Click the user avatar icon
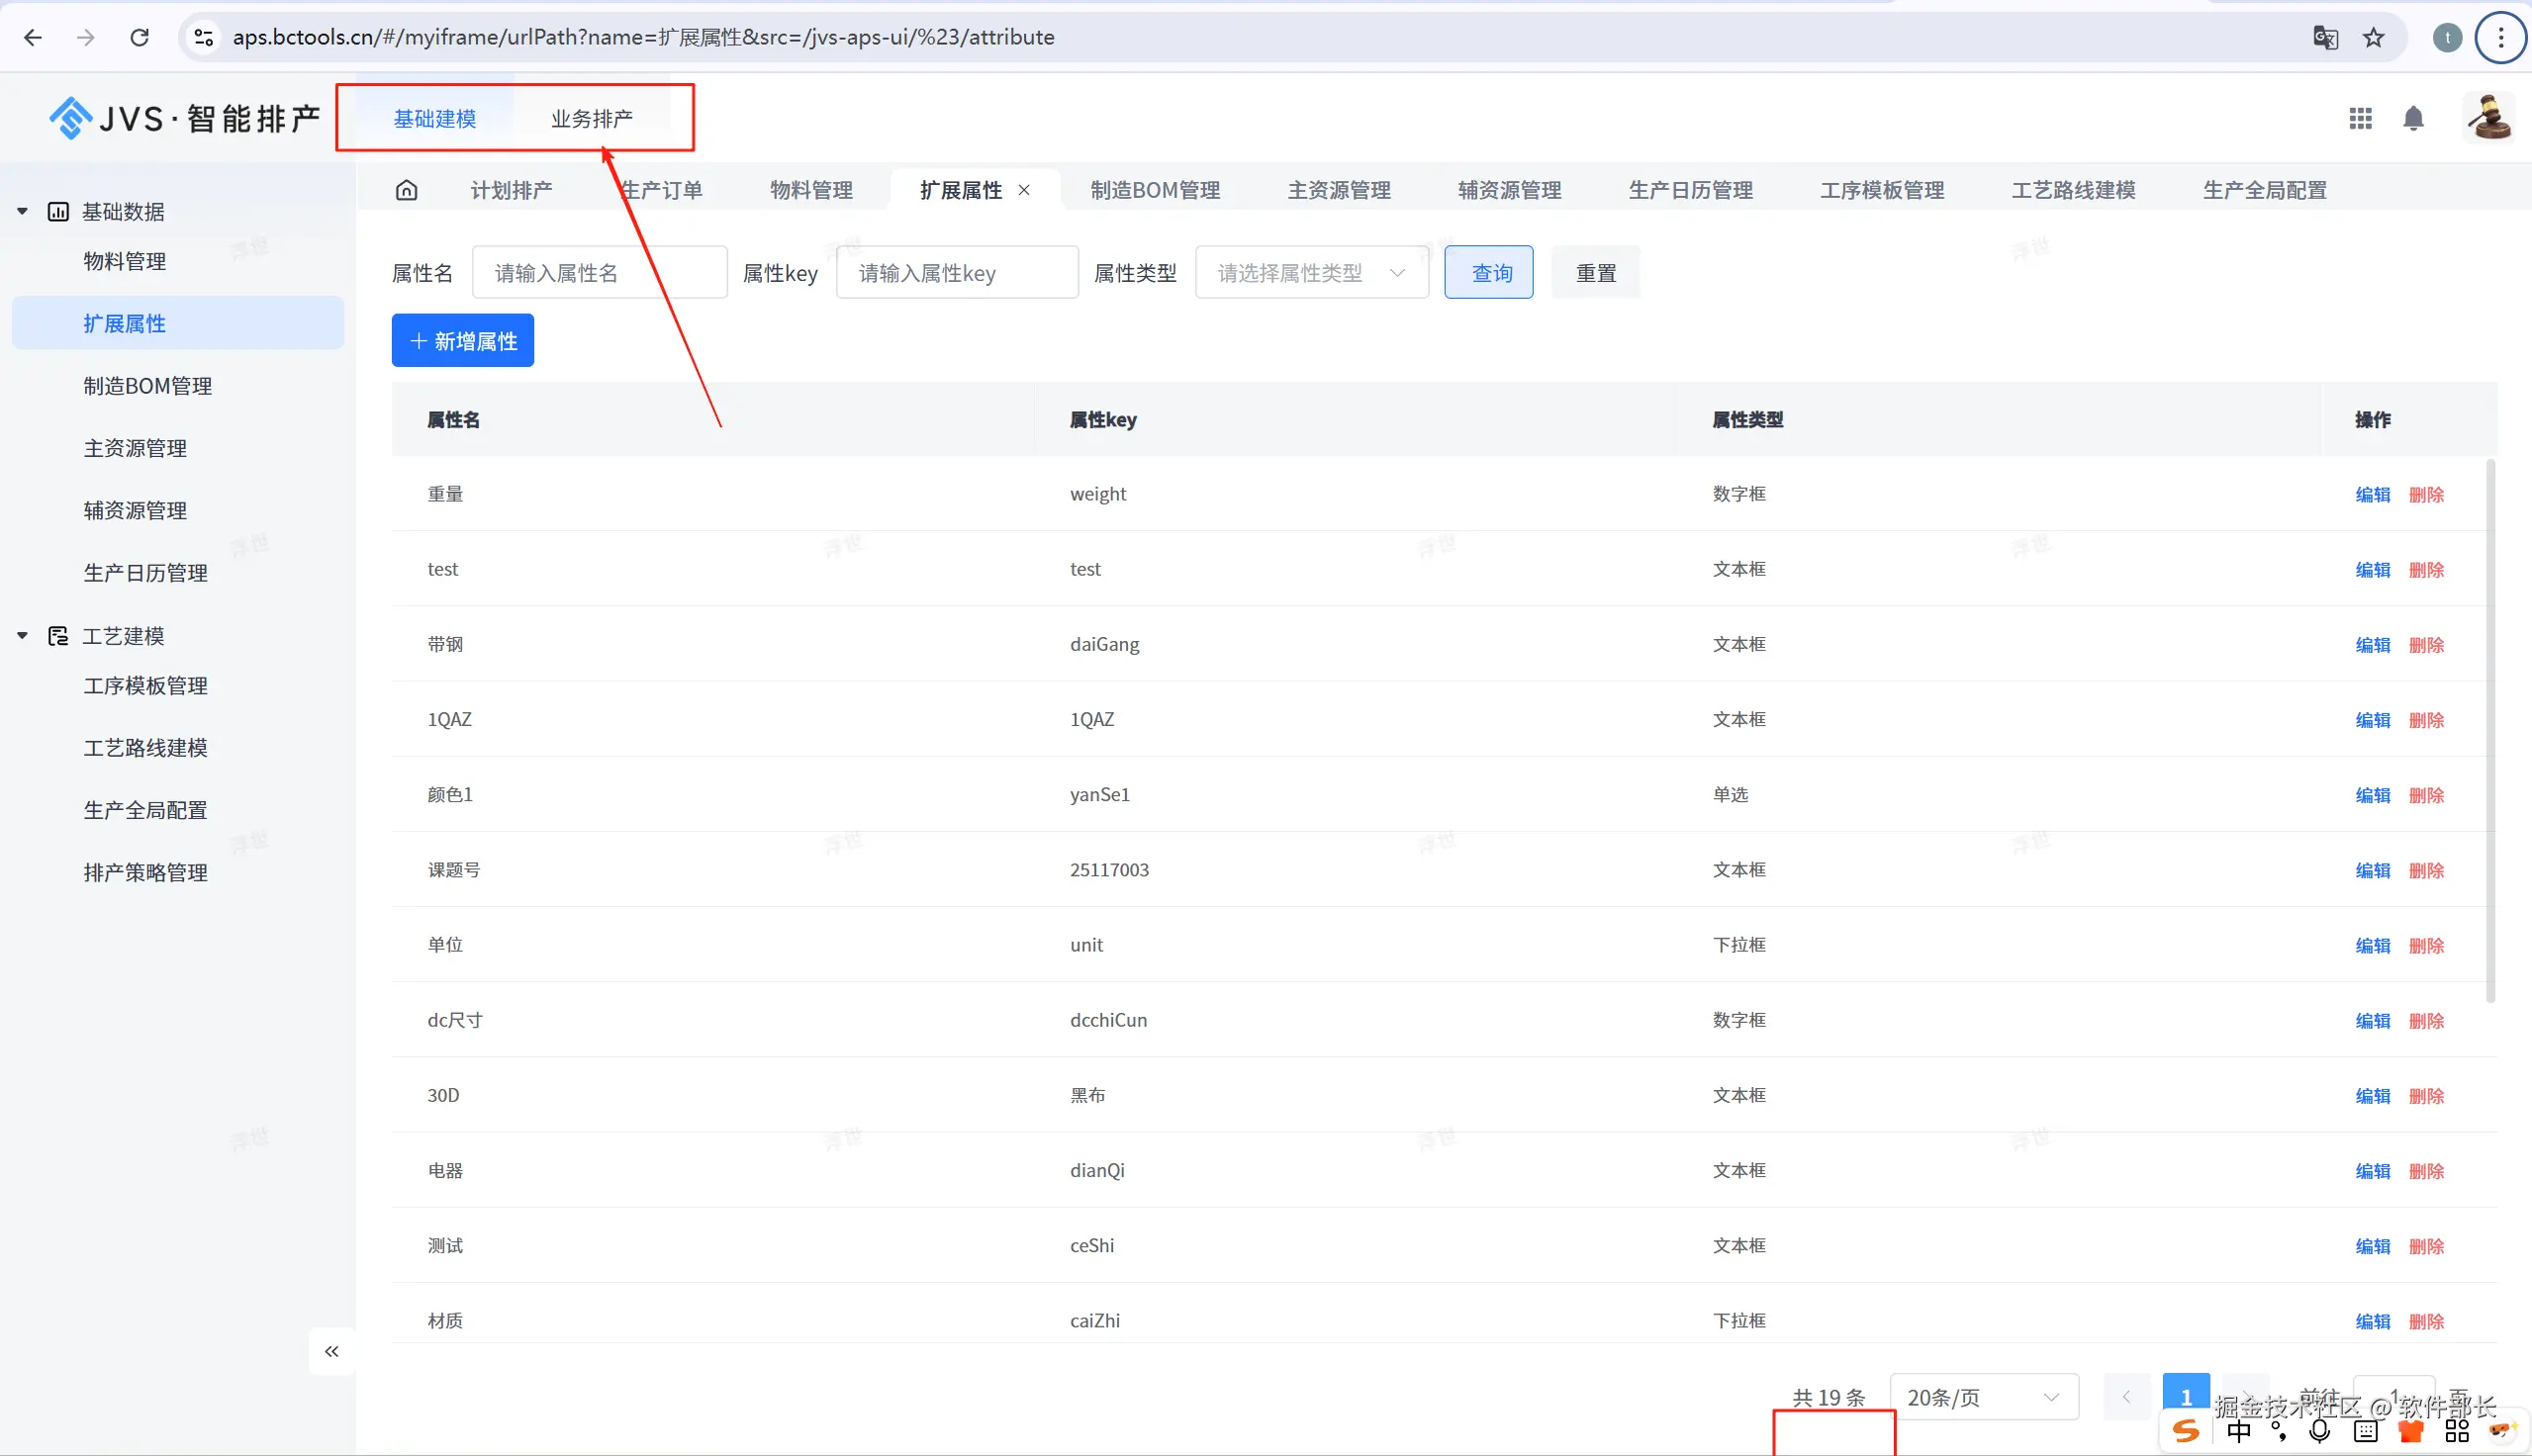The width and height of the screenshot is (2532, 1456). point(2488,119)
